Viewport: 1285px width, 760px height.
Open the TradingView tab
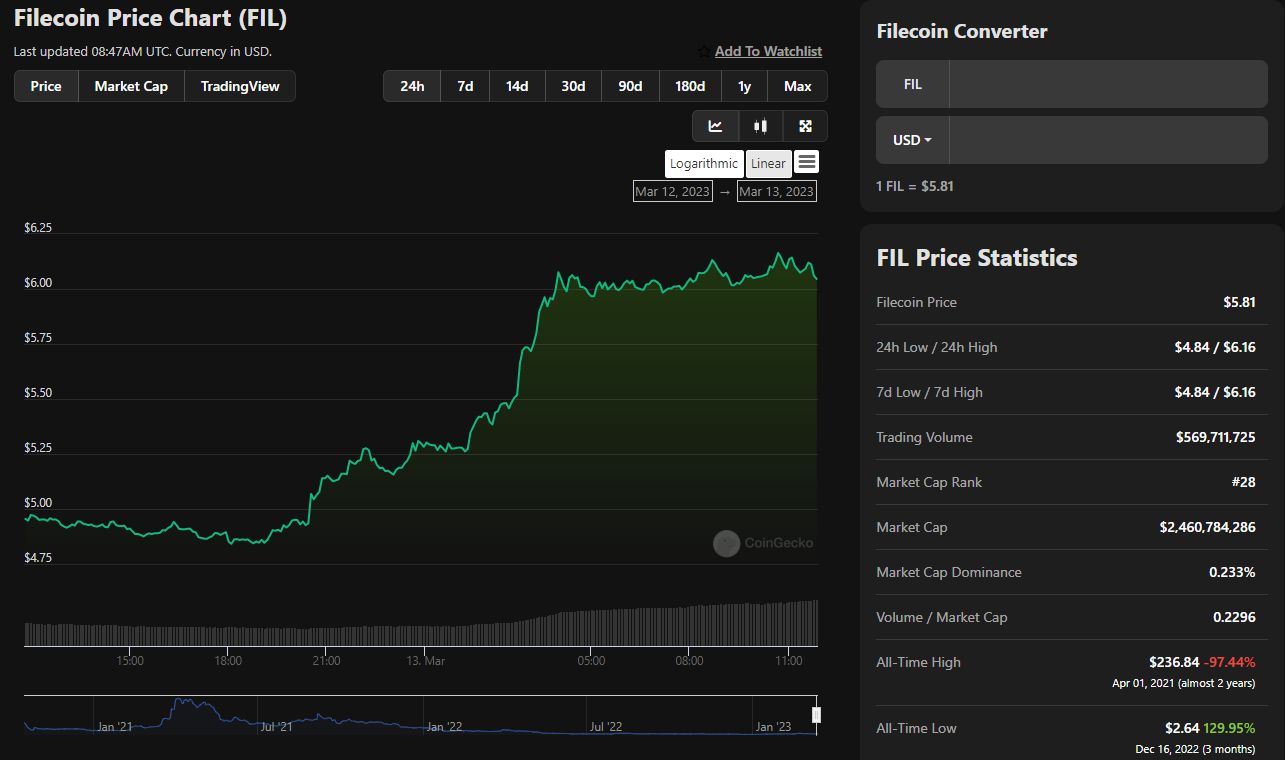click(240, 86)
